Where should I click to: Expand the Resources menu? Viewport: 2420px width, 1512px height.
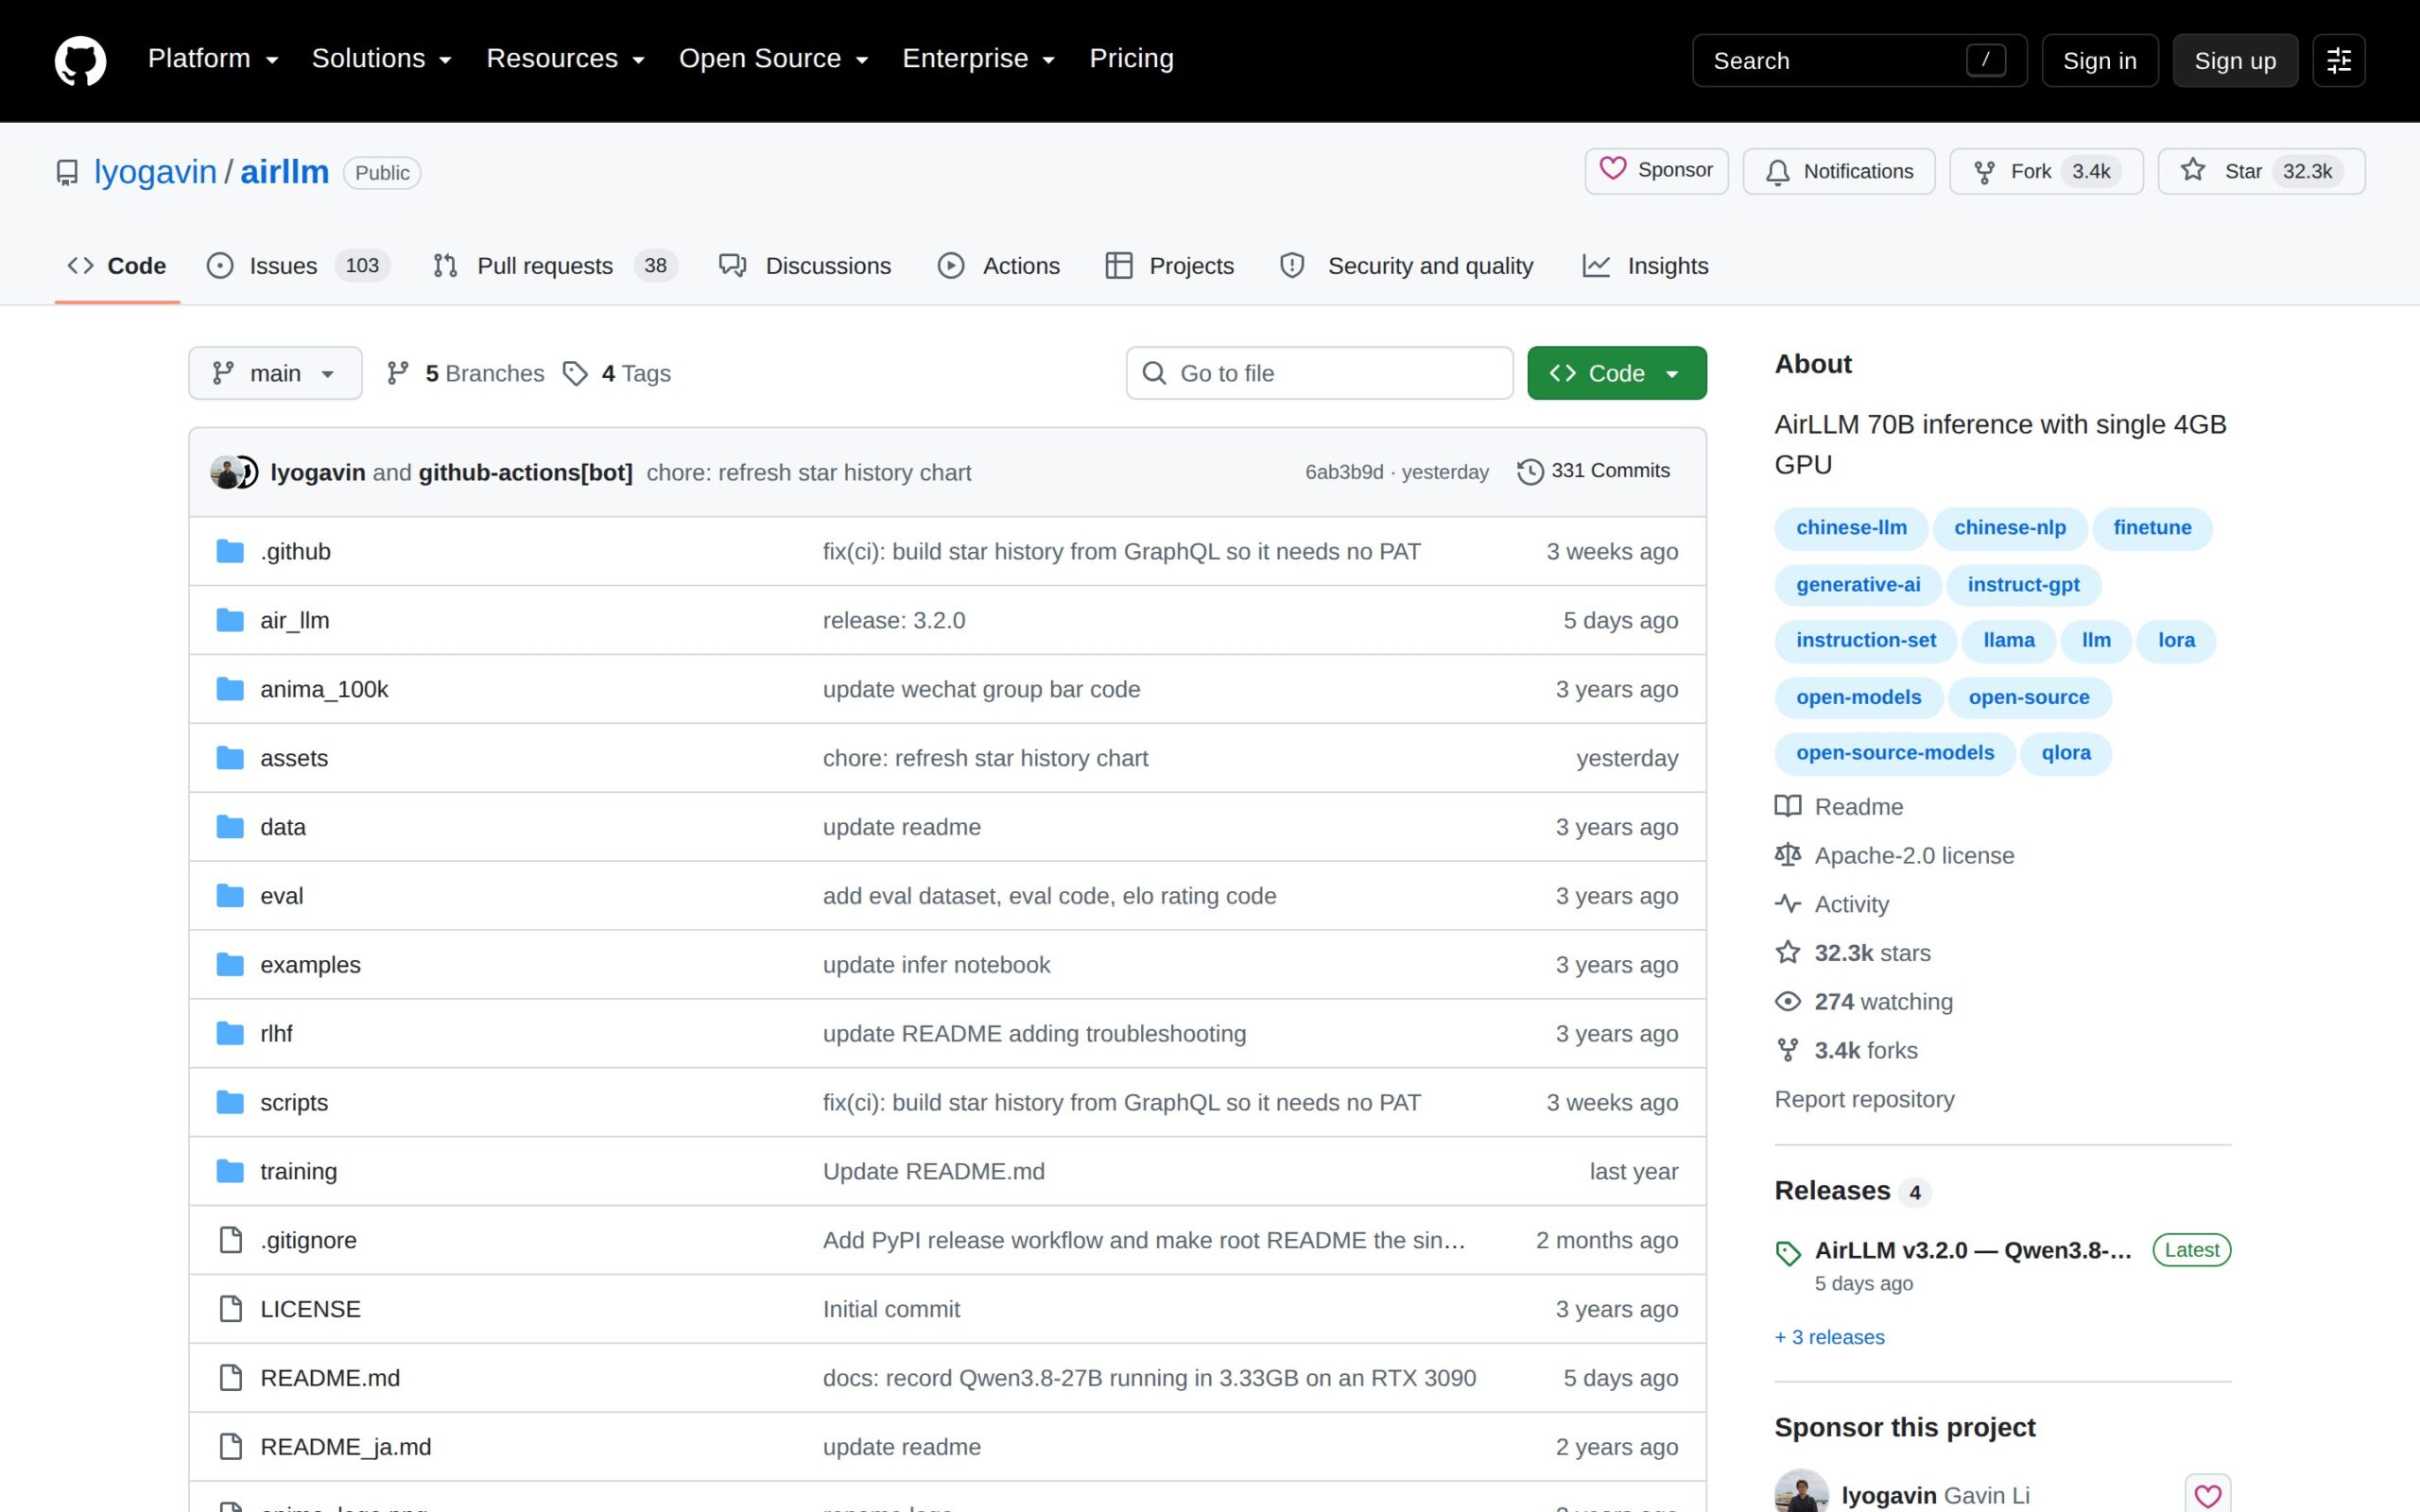(x=565, y=59)
